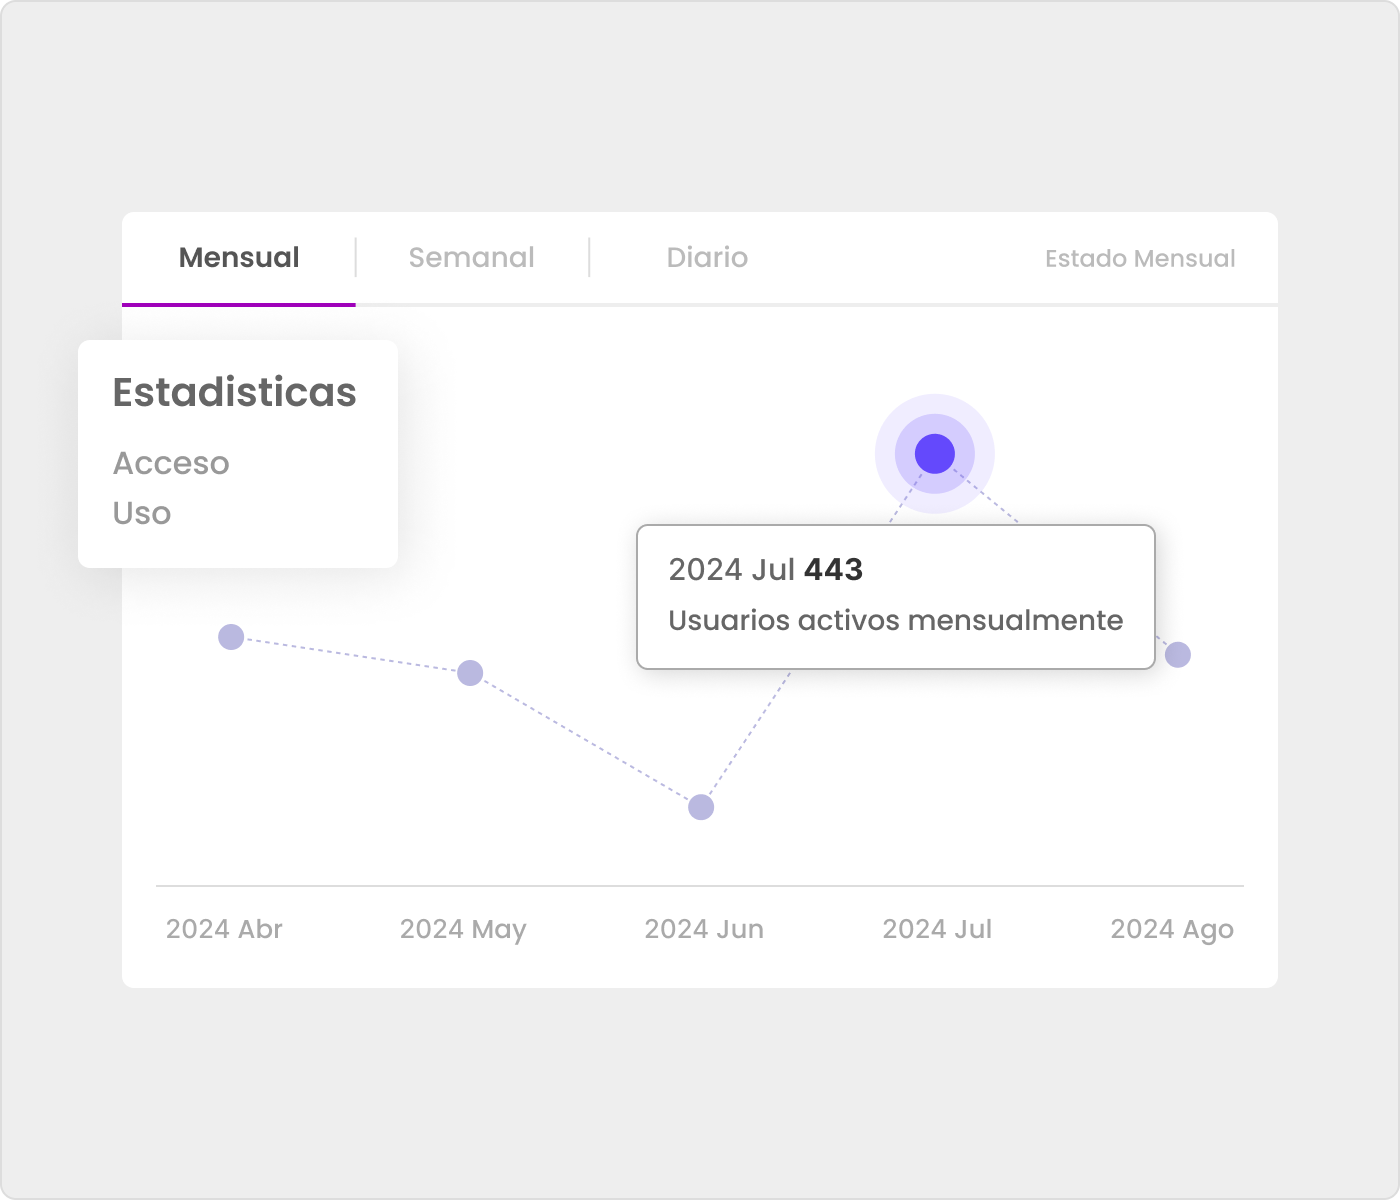Click the highlighted July data point
The width and height of the screenshot is (1400, 1200).
(x=935, y=454)
